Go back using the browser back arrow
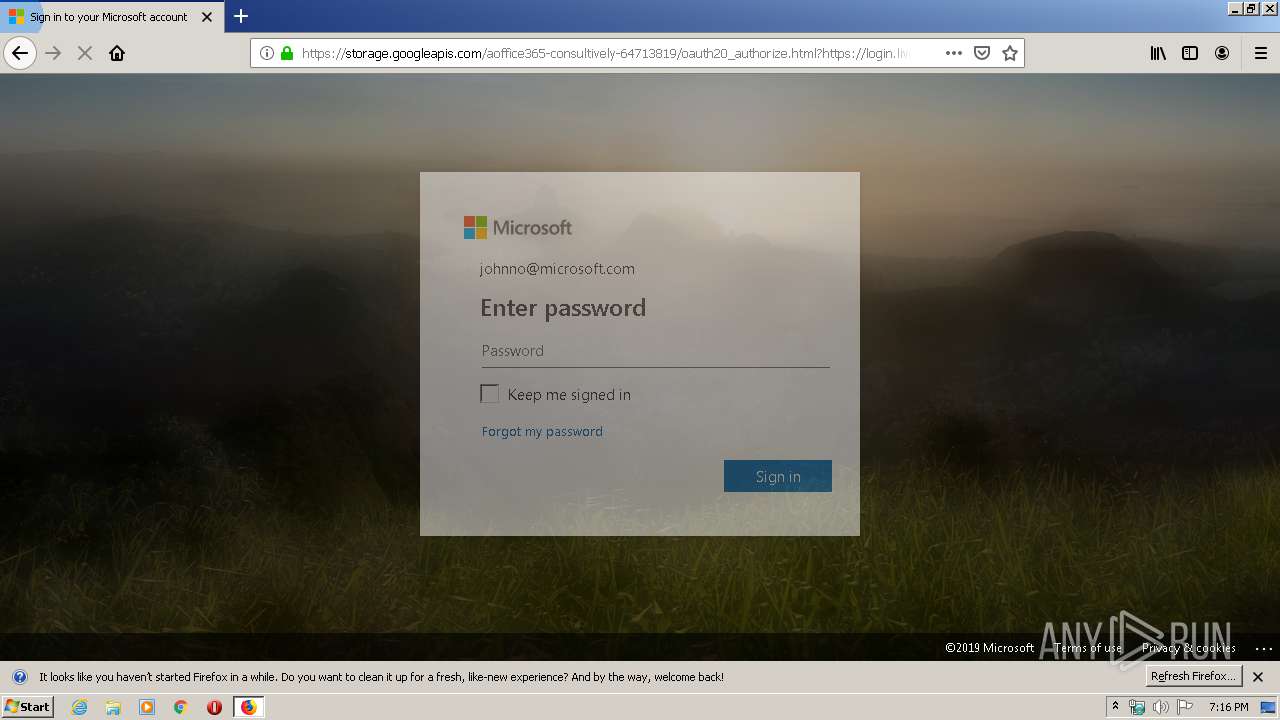 pos(20,53)
